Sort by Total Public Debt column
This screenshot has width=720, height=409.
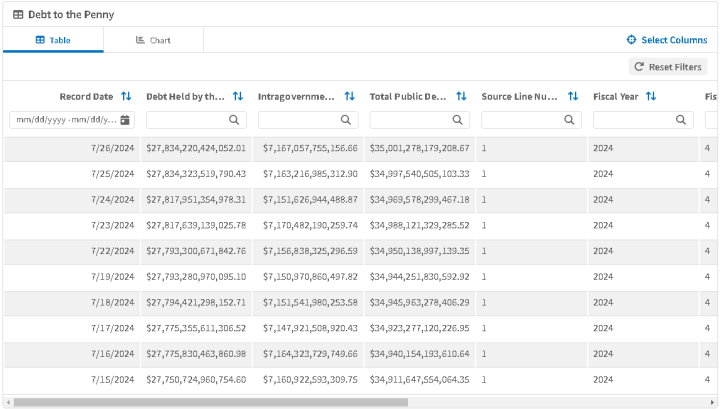pyautogui.click(x=461, y=96)
